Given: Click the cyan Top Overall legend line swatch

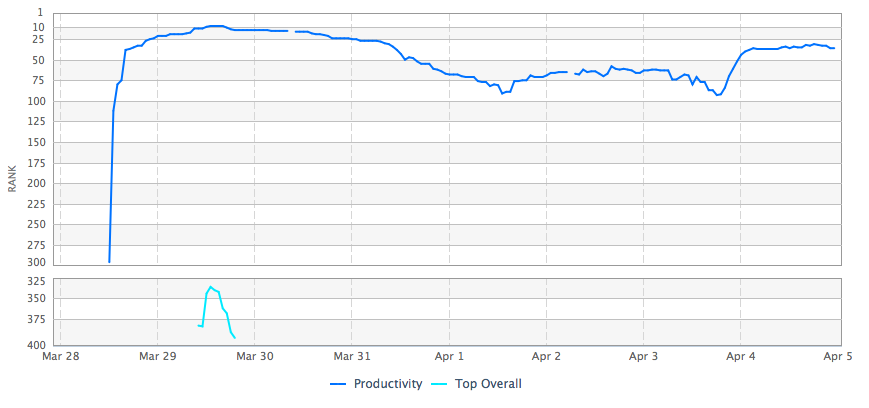Looking at the screenshot, I should 438,384.
